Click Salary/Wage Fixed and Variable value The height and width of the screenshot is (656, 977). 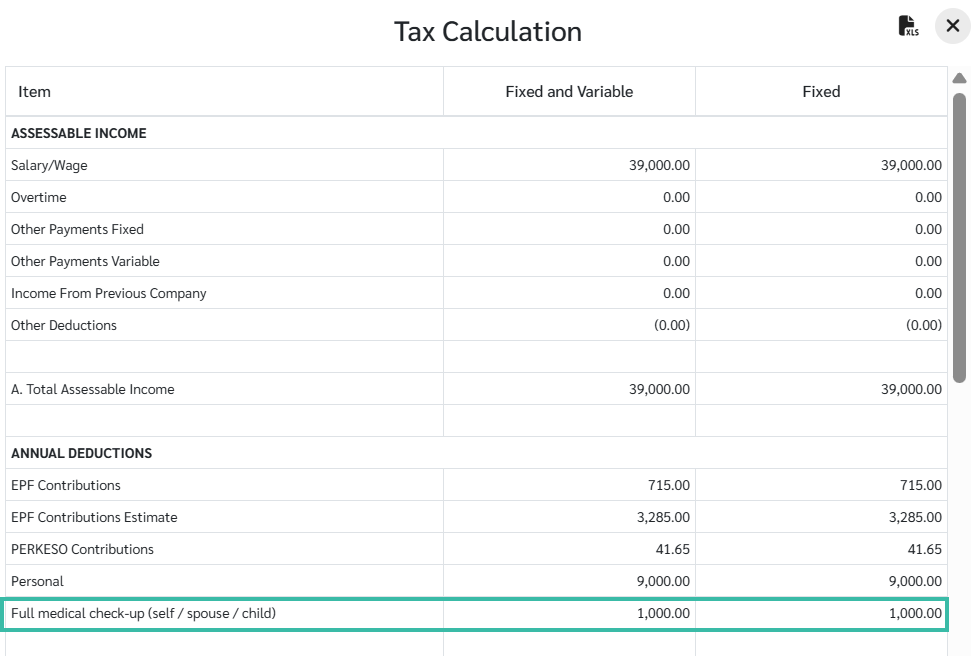point(659,165)
